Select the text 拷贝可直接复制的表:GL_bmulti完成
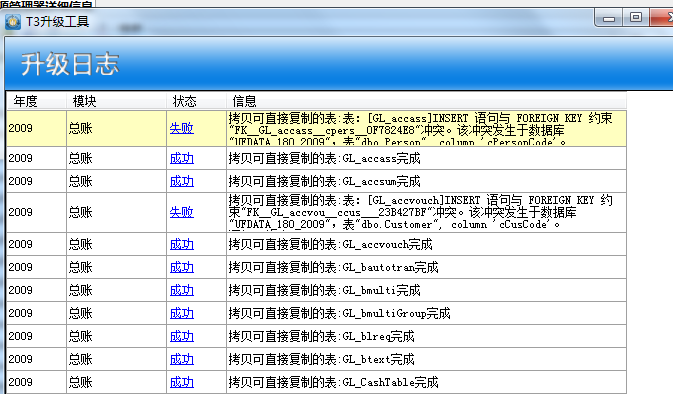 click(x=324, y=290)
